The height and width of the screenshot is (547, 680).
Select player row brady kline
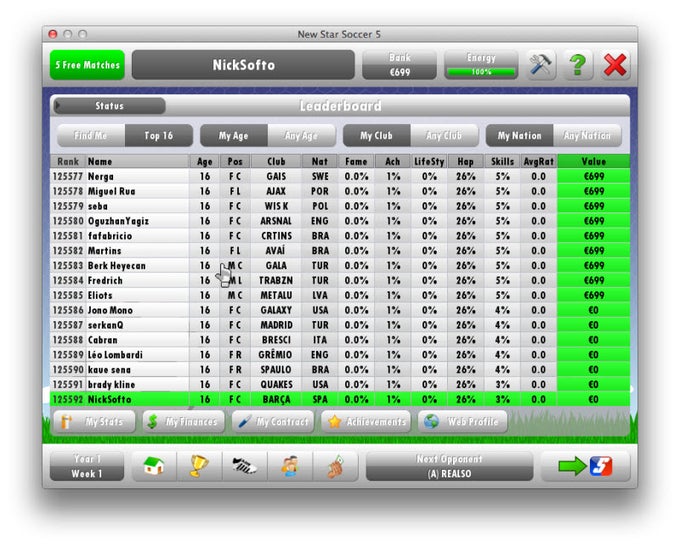(x=340, y=384)
